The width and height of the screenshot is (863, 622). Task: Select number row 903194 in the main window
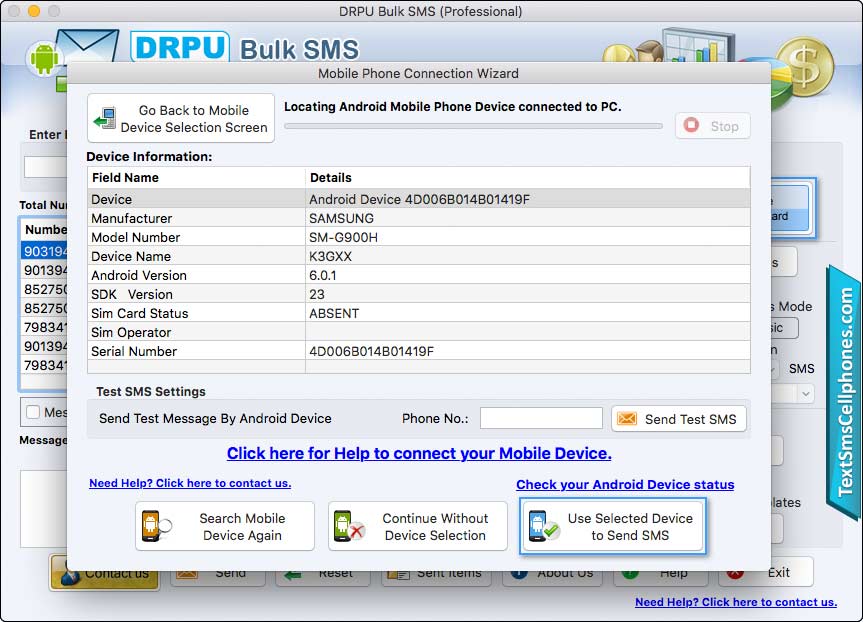[x=44, y=251]
